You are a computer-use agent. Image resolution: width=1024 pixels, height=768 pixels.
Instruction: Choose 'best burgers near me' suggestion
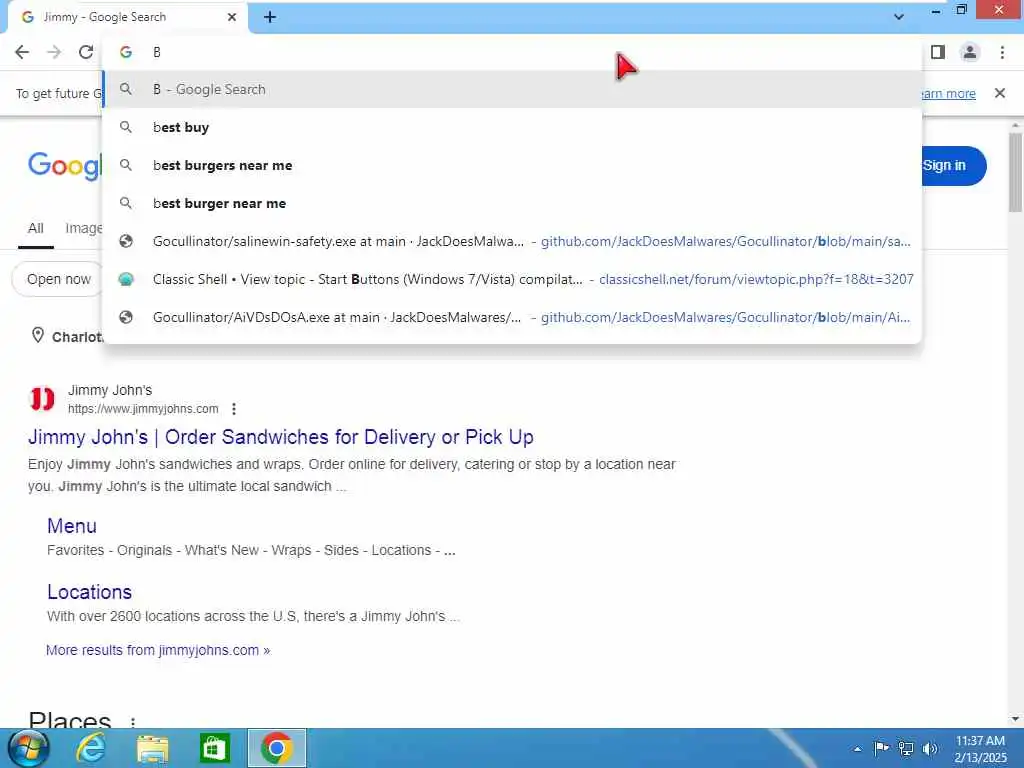coord(513,165)
